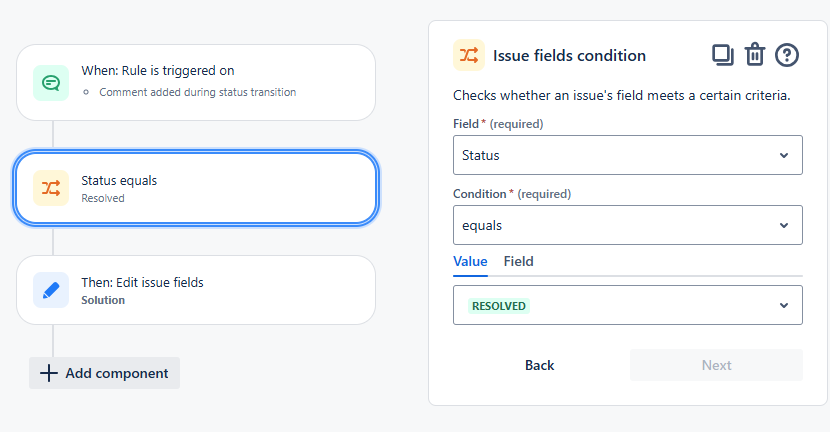
Task: Expand the RESOLVED value dropdown
Action: point(628,305)
